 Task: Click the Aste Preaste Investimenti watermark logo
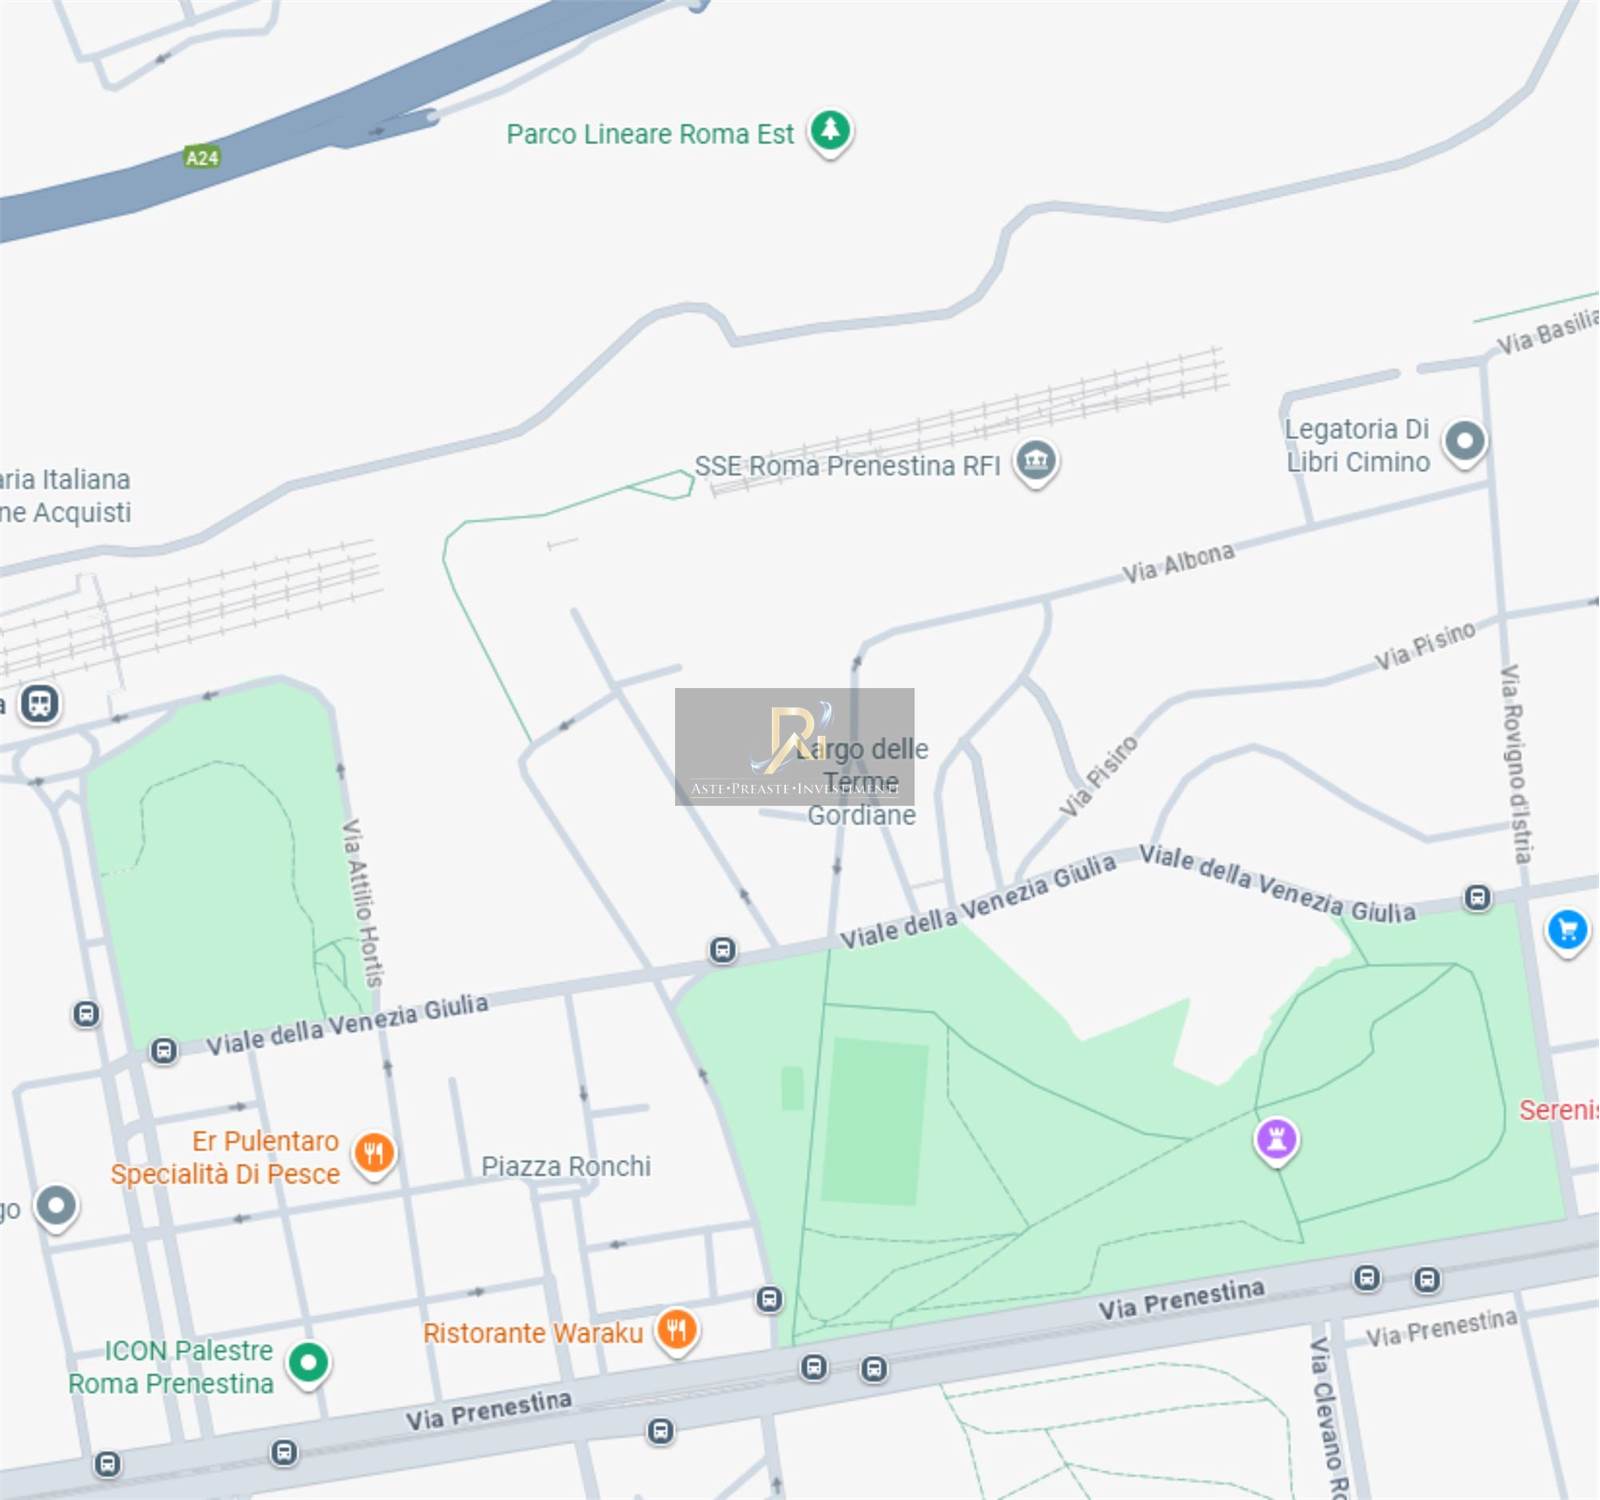coord(795,747)
